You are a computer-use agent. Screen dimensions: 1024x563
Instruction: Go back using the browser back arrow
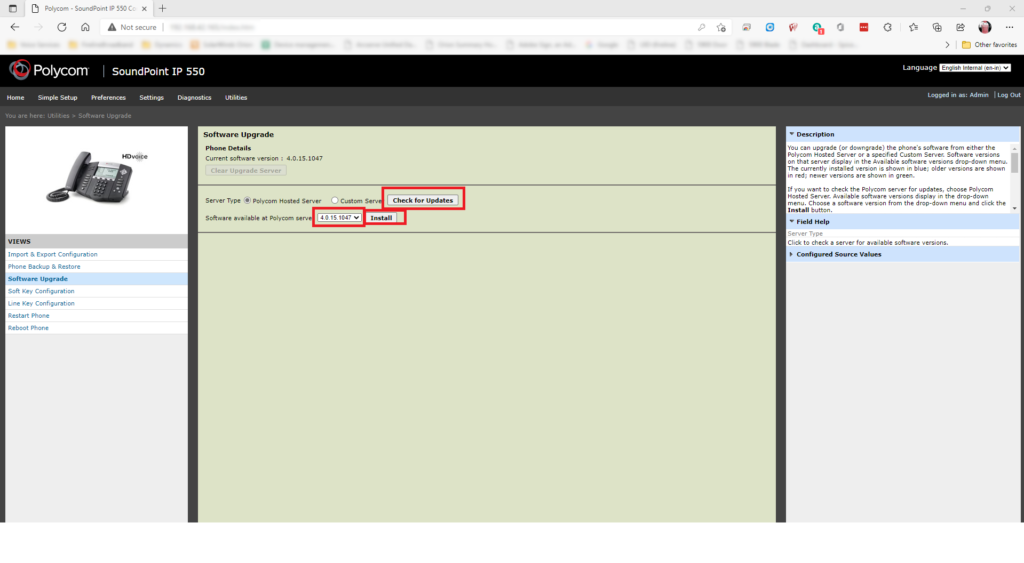[15, 27]
